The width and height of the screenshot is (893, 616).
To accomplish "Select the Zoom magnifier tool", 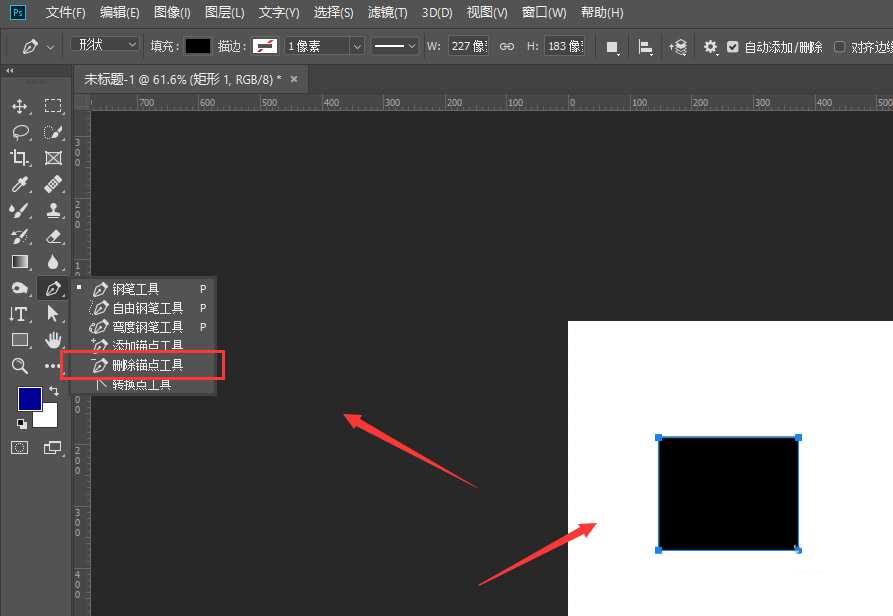I will 19,366.
